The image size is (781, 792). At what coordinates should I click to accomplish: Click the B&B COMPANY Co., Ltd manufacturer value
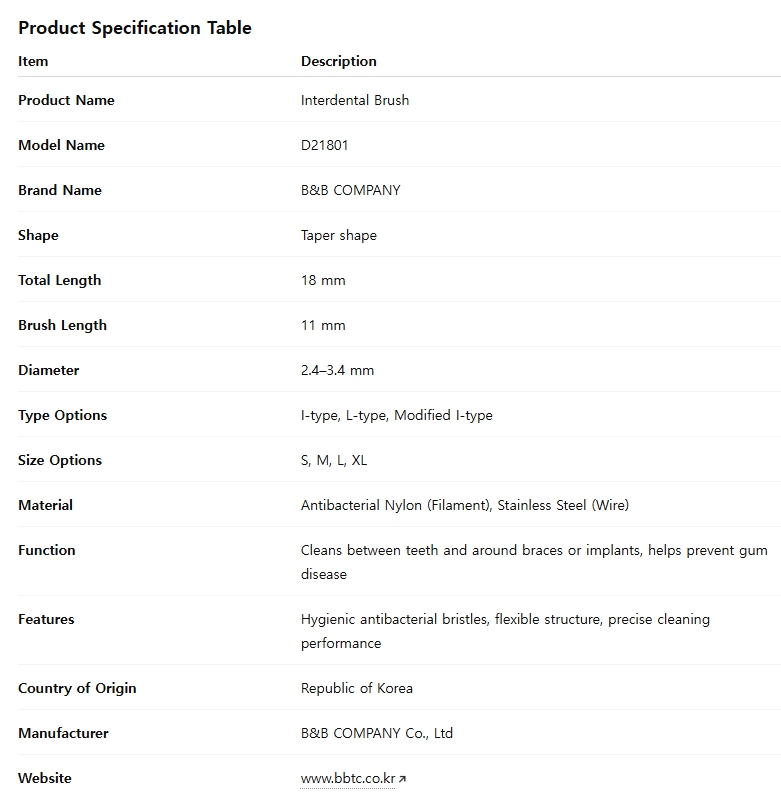pyautogui.click(x=377, y=733)
